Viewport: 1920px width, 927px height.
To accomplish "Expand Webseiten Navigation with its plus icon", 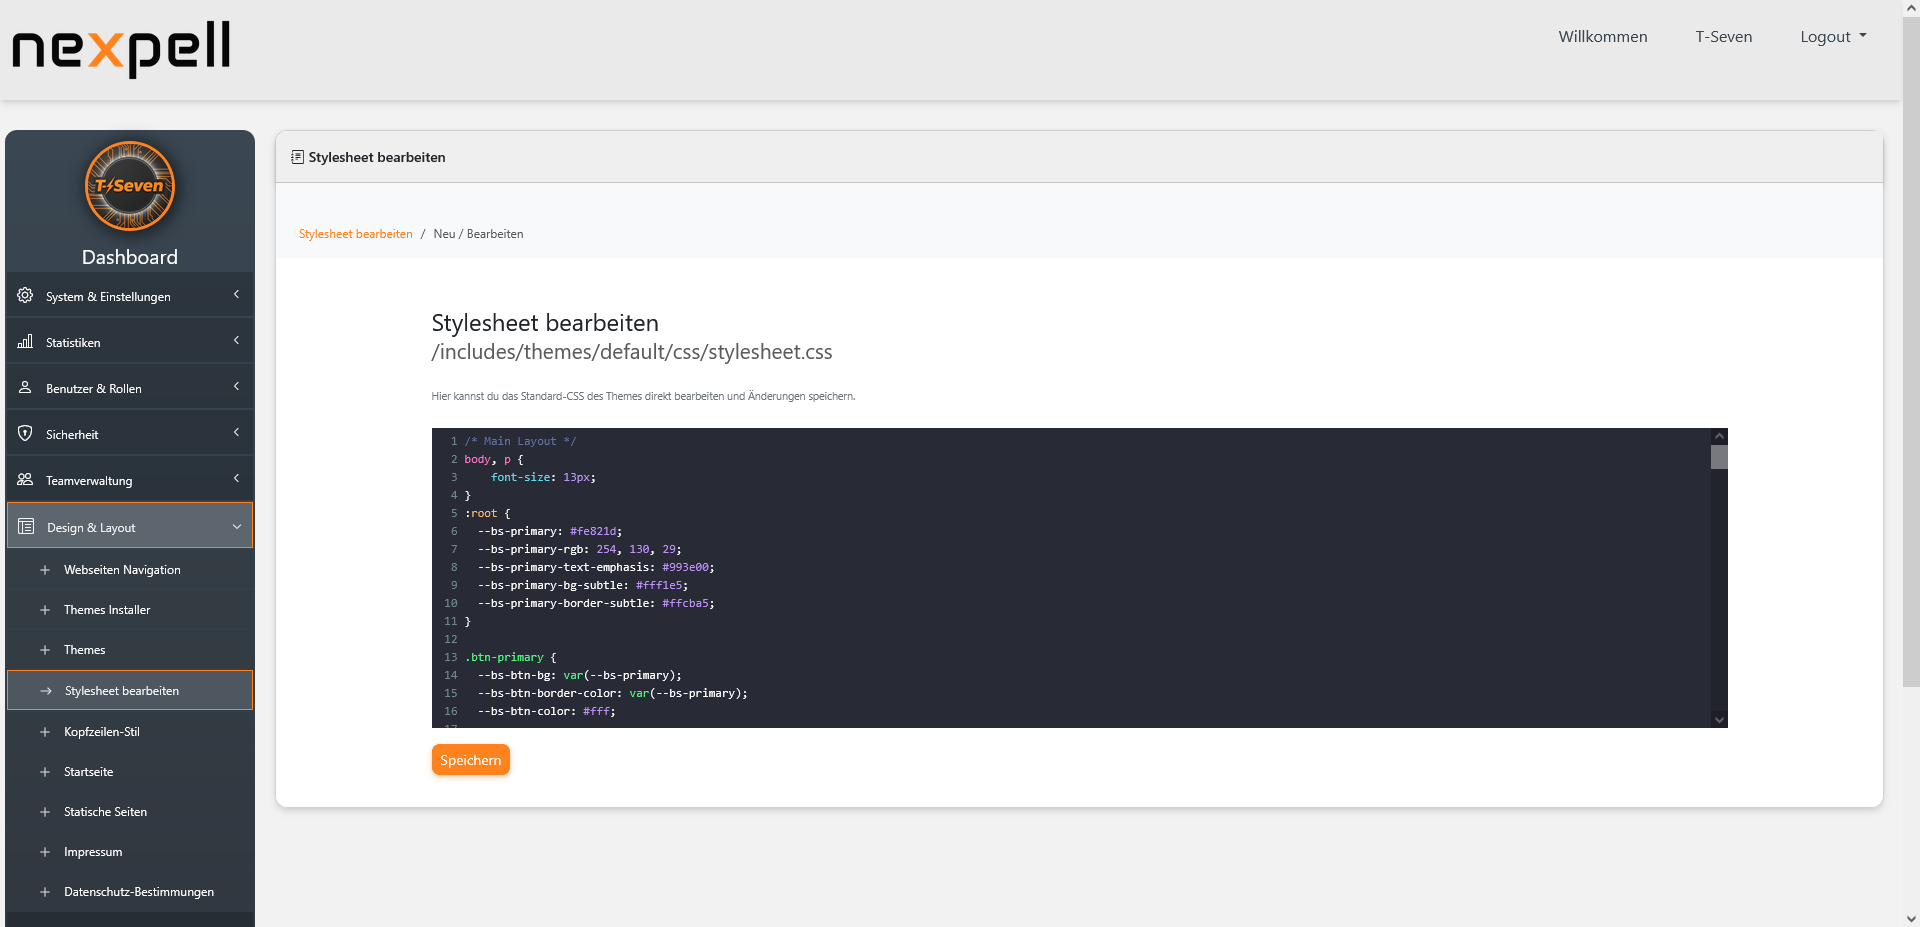I will point(45,569).
